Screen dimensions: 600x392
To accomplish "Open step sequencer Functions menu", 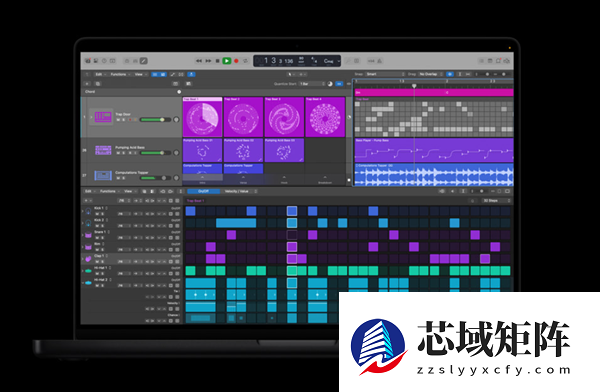I will (109, 191).
